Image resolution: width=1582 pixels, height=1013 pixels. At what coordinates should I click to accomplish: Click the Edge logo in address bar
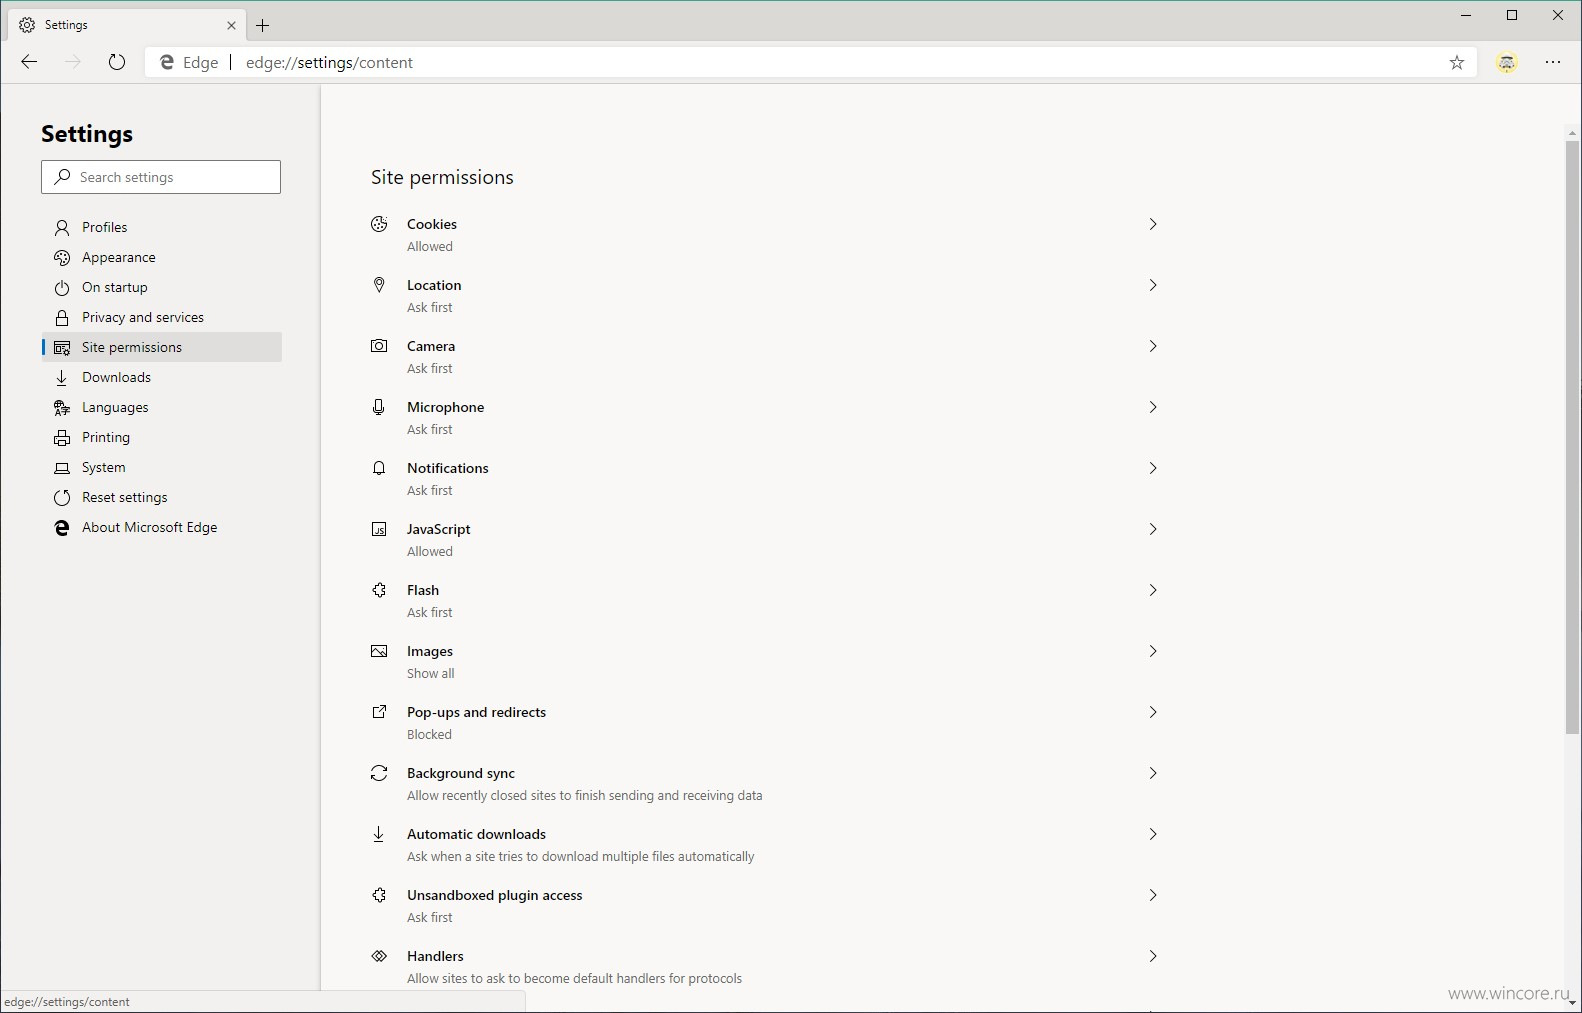(167, 62)
